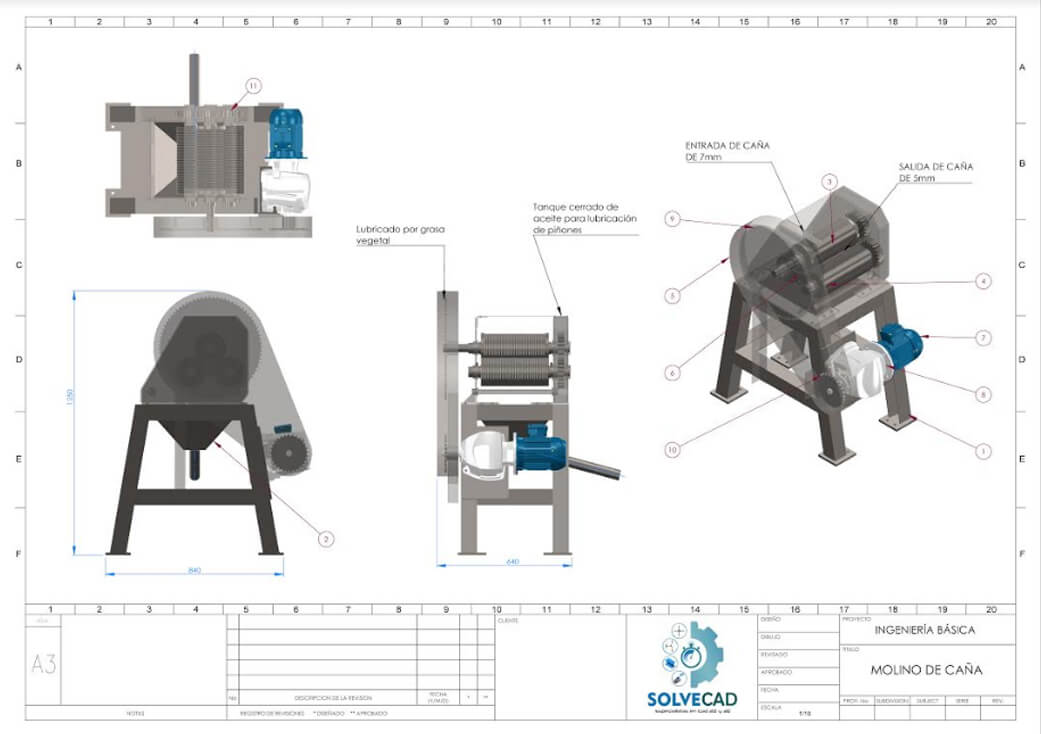Click balloon number 2 near the hopper
1041x734 pixels.
(x=325, y=539)
